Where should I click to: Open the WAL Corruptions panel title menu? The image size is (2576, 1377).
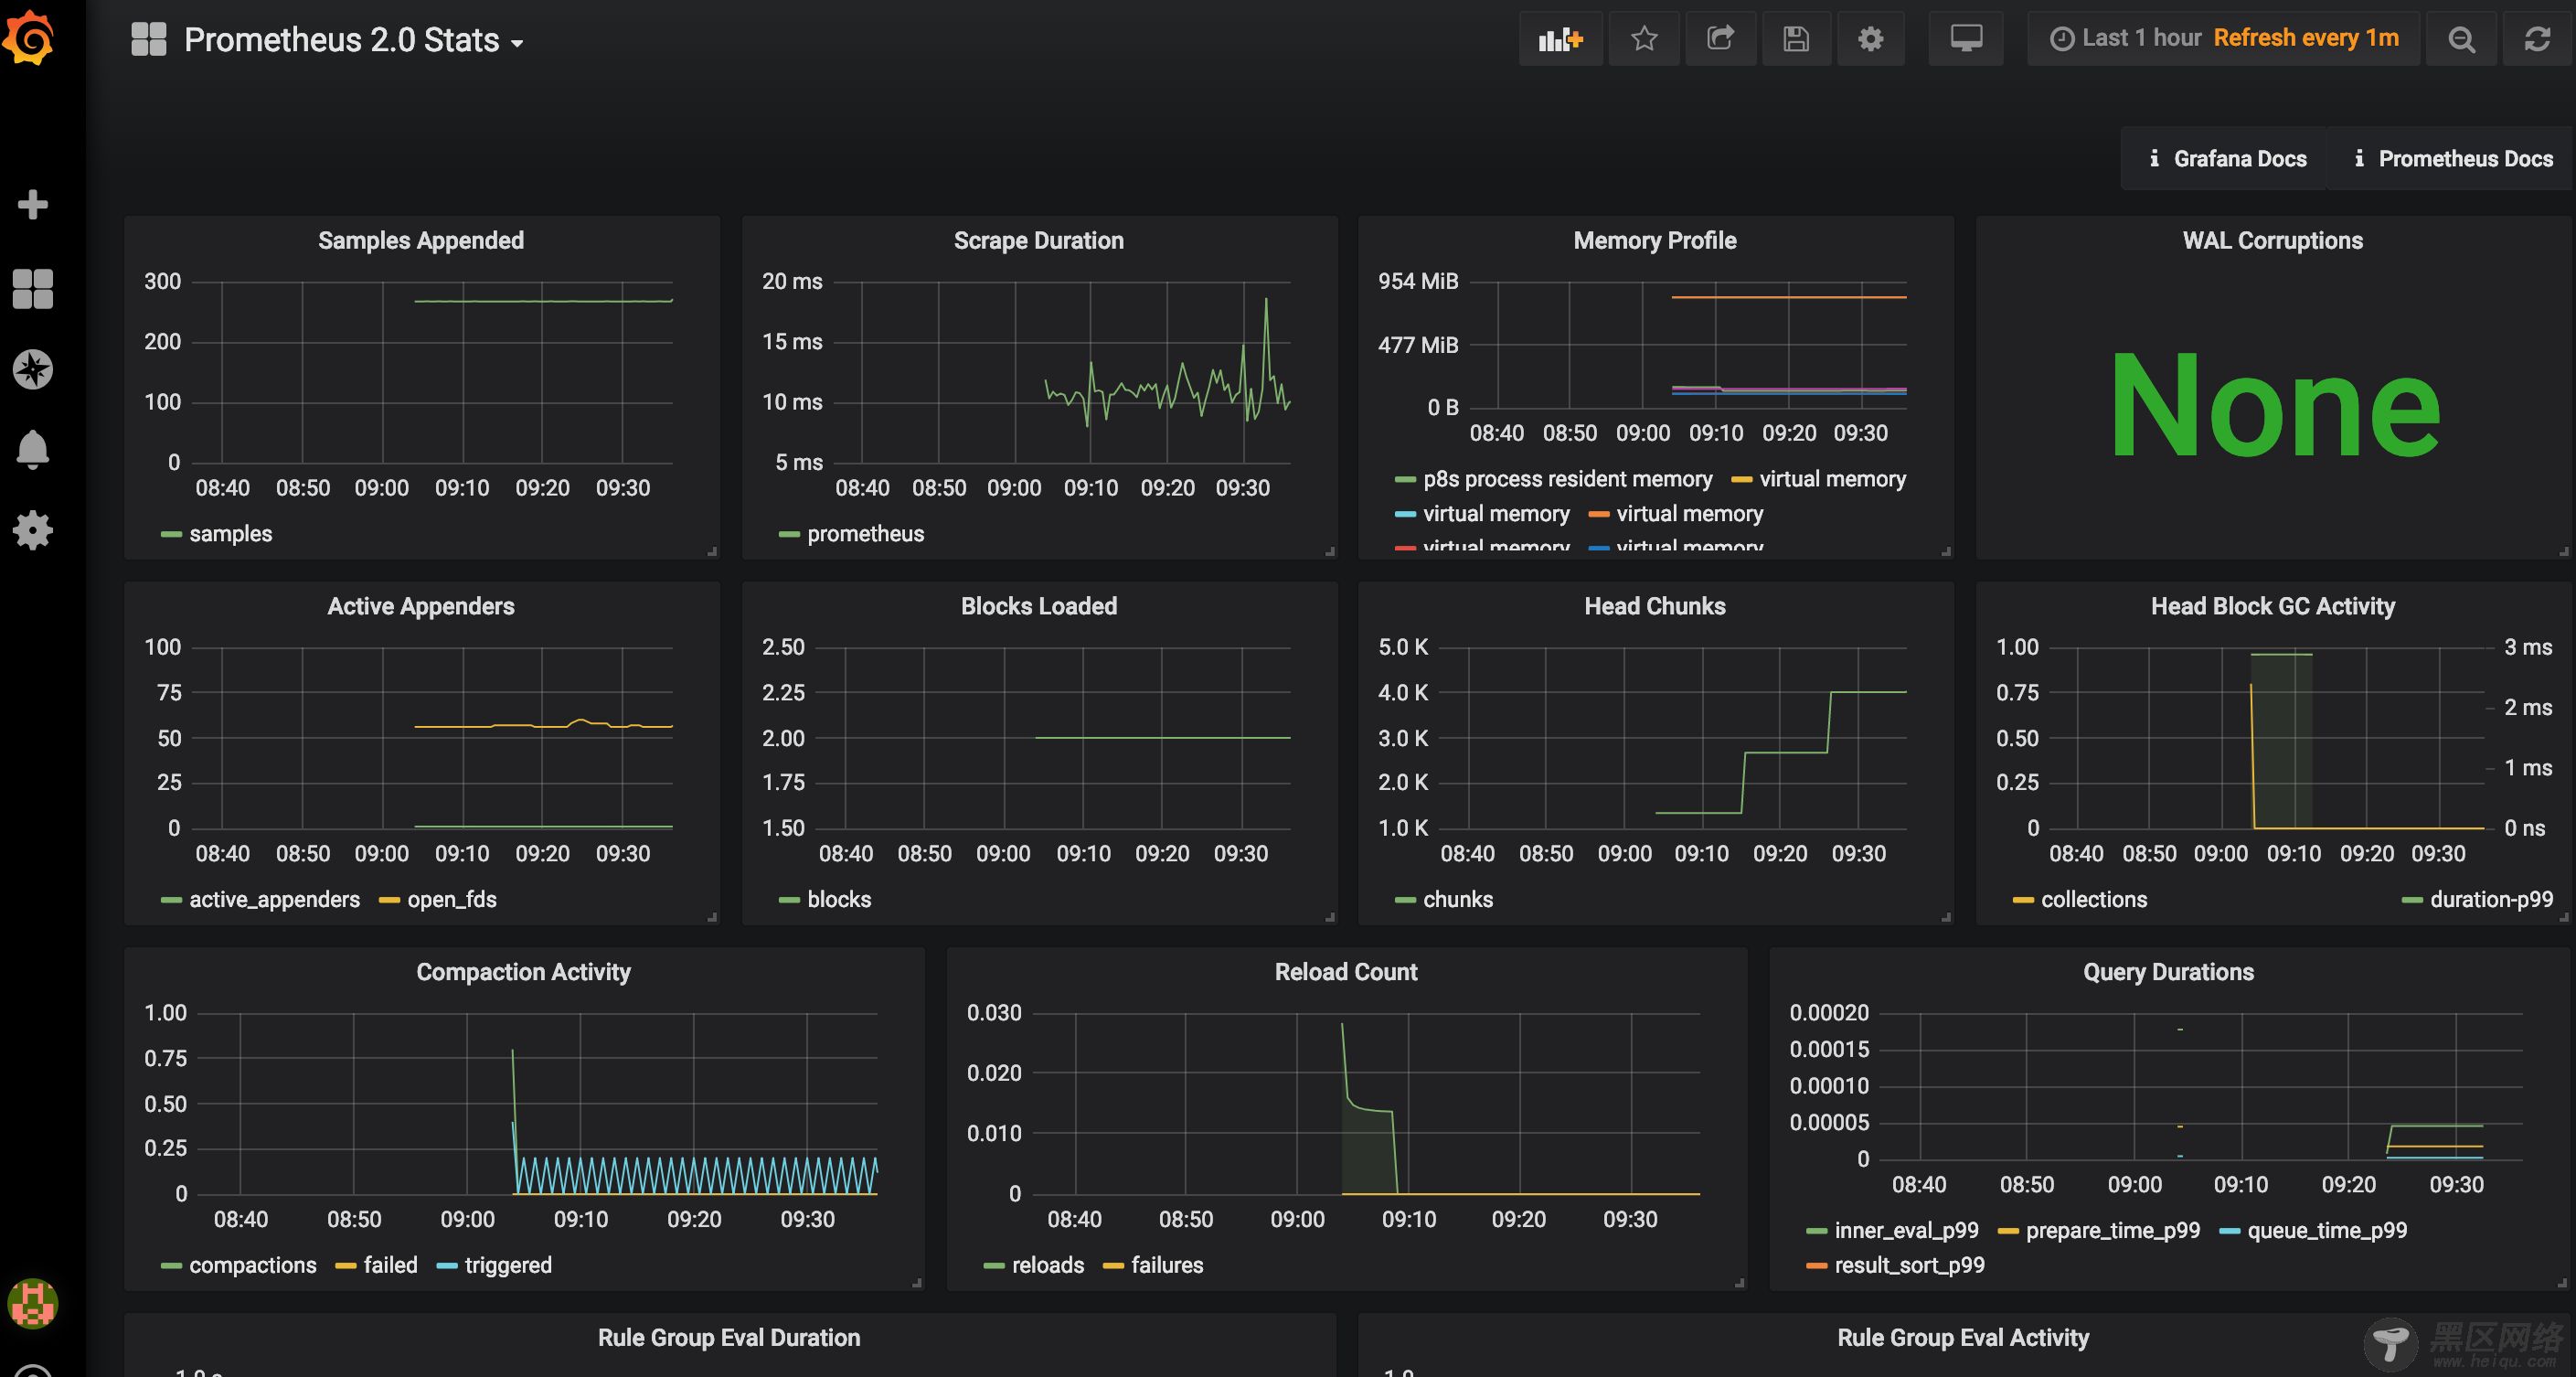(x=2273, y=241)
